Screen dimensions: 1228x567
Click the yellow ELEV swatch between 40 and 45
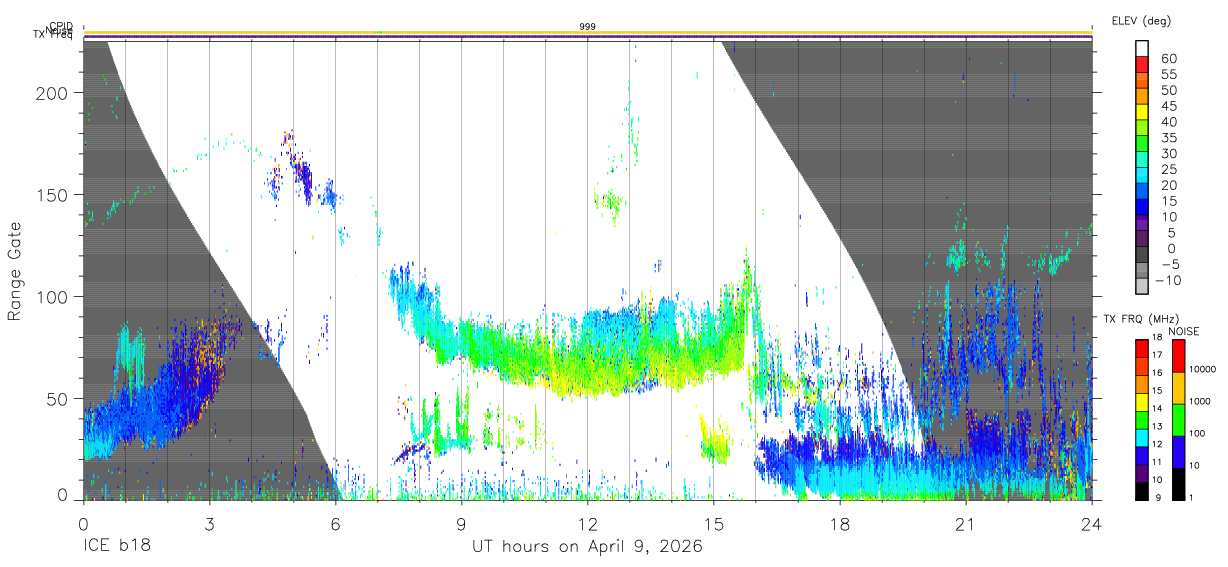(x=1142, y=112)
